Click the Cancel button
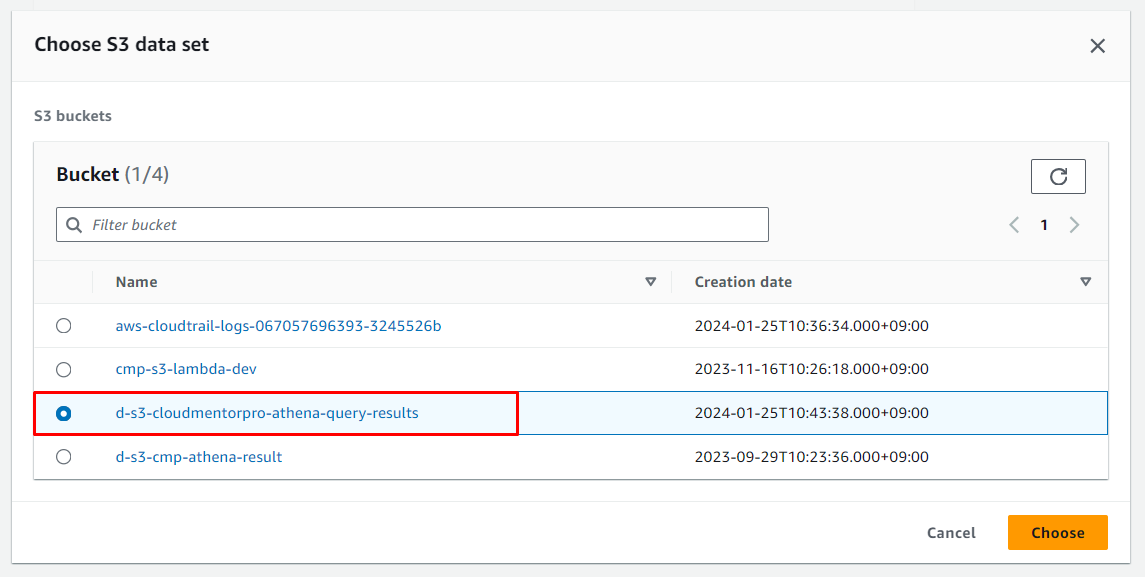1145x577 pixels. [x=951, y=533]
